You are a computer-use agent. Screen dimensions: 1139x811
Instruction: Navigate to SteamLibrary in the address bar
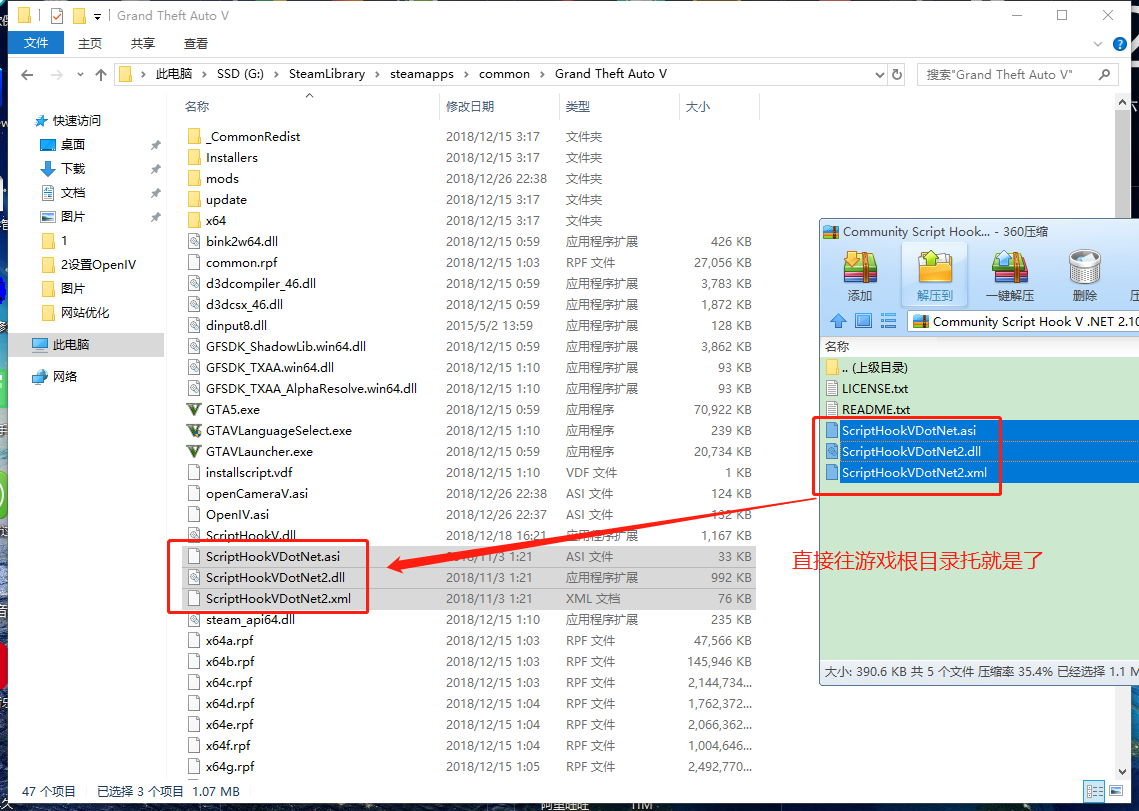click(327, 74)
